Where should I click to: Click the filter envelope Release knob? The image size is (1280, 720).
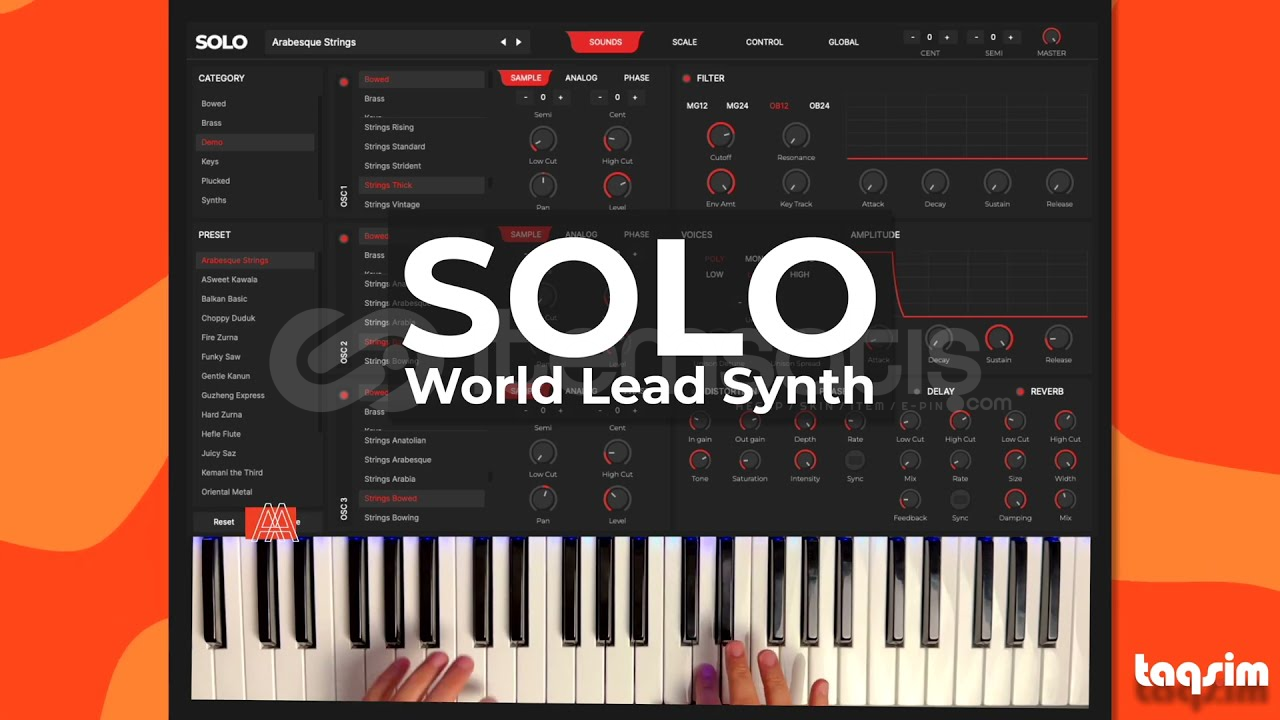click(1059, 182)
